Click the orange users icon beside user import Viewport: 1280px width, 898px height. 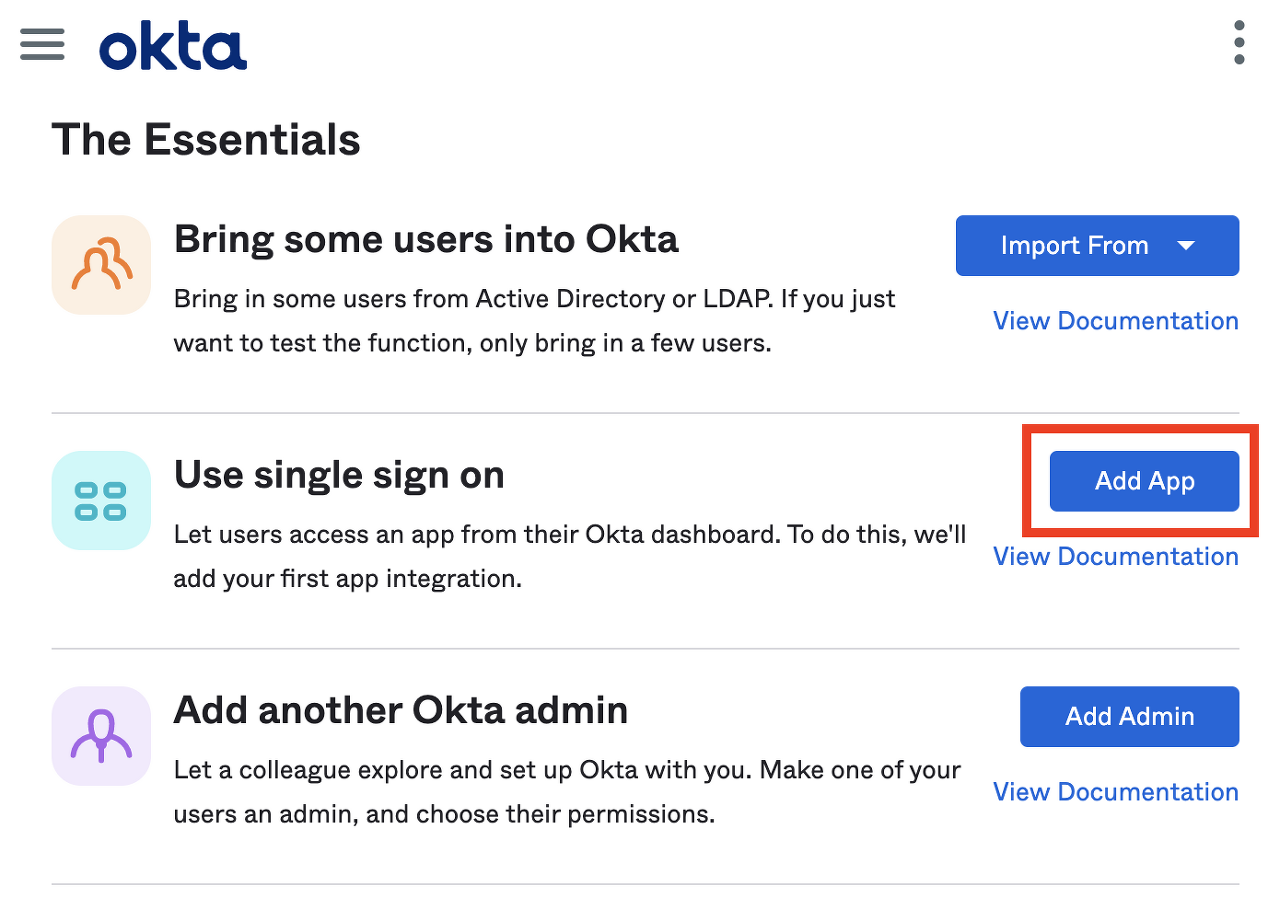coord(100,264)
